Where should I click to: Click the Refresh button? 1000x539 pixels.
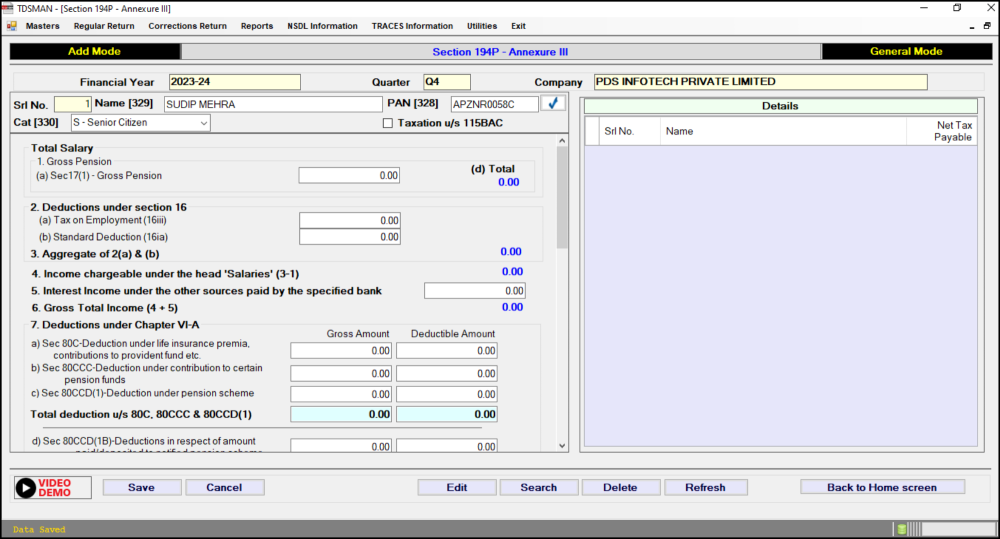point(705,487)
